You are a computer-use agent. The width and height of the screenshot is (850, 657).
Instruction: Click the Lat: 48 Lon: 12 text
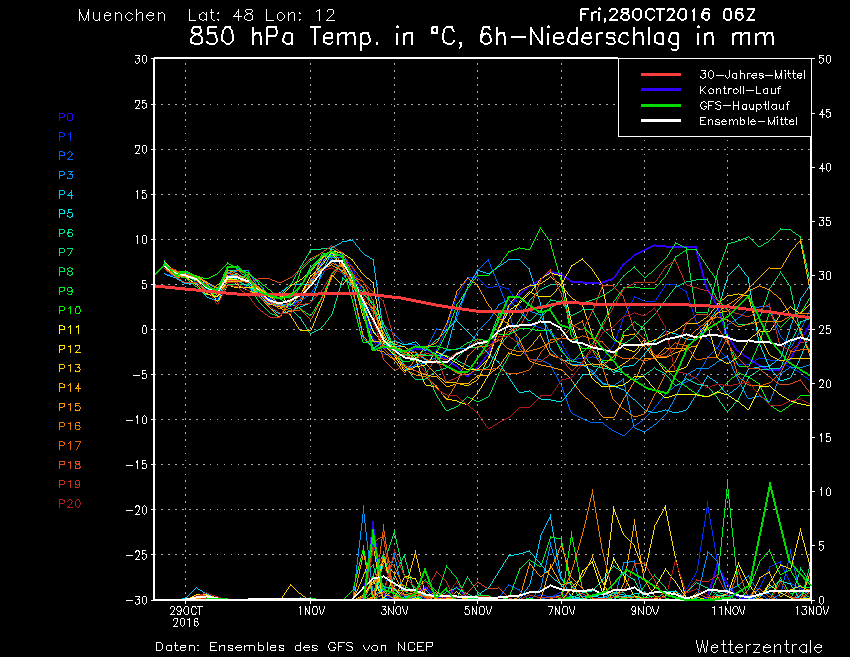[261, 15]
